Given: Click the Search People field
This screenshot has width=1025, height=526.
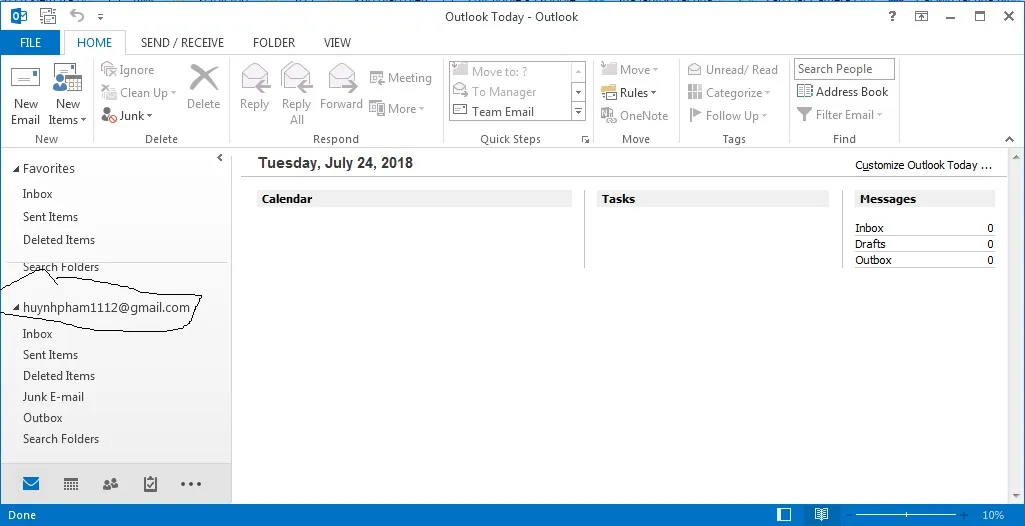Looking at the screenshot, I should click(844, 69).
